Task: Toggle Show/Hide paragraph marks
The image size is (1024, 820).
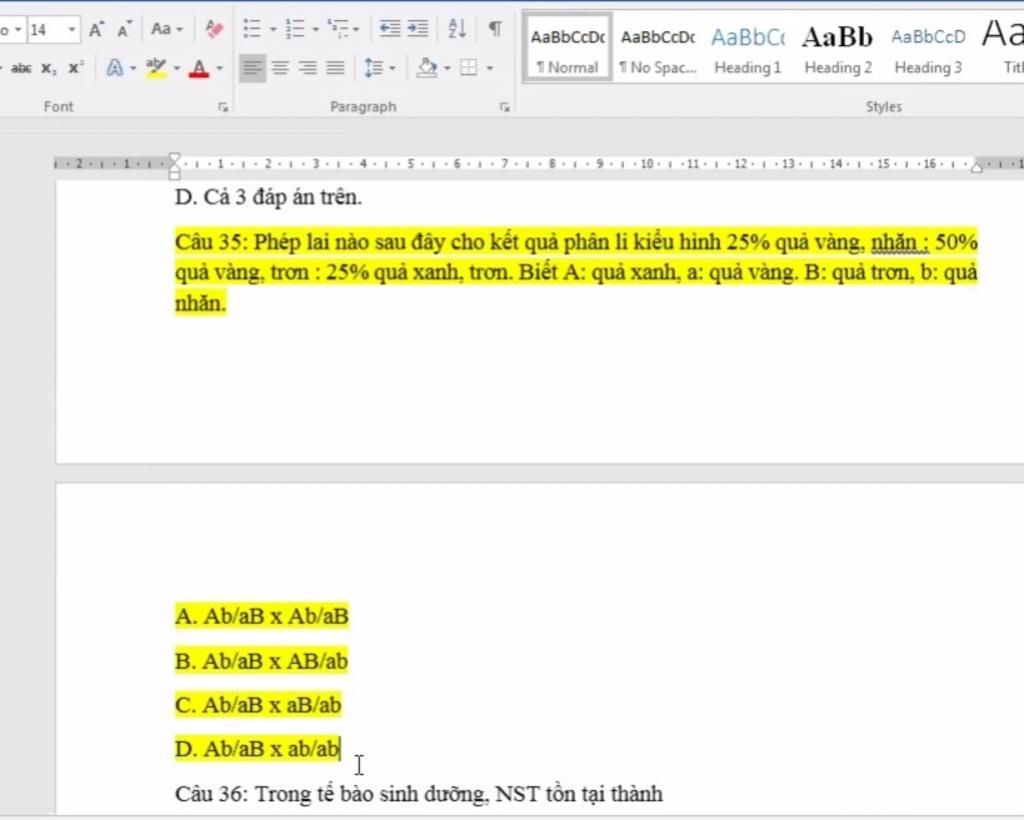Action: pos(496,29)
